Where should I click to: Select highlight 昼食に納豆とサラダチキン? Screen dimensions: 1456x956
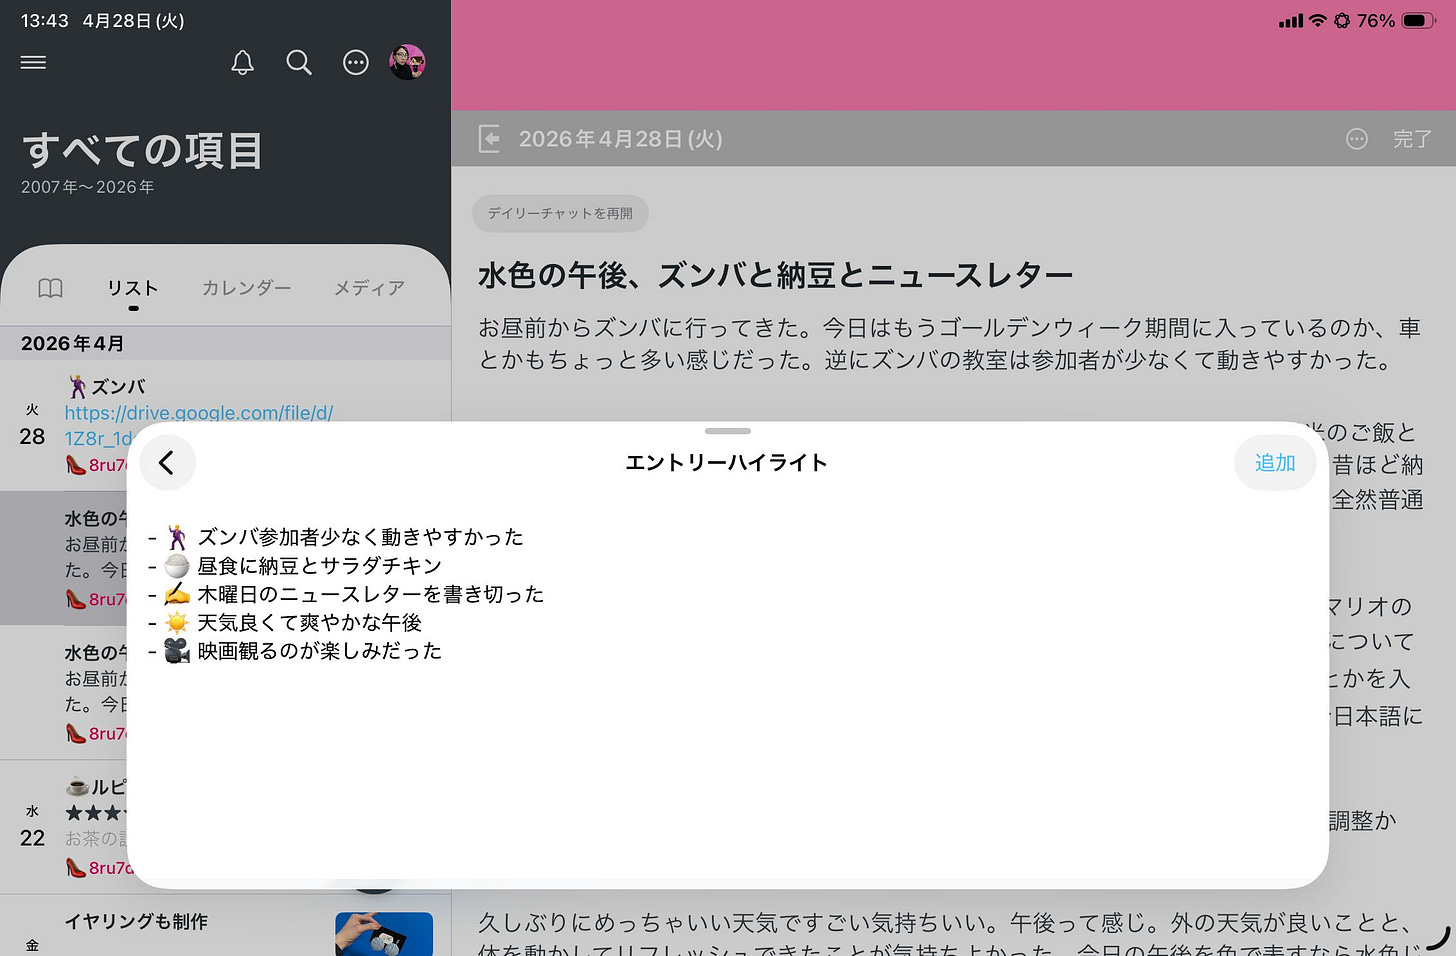tap(319, 566)
